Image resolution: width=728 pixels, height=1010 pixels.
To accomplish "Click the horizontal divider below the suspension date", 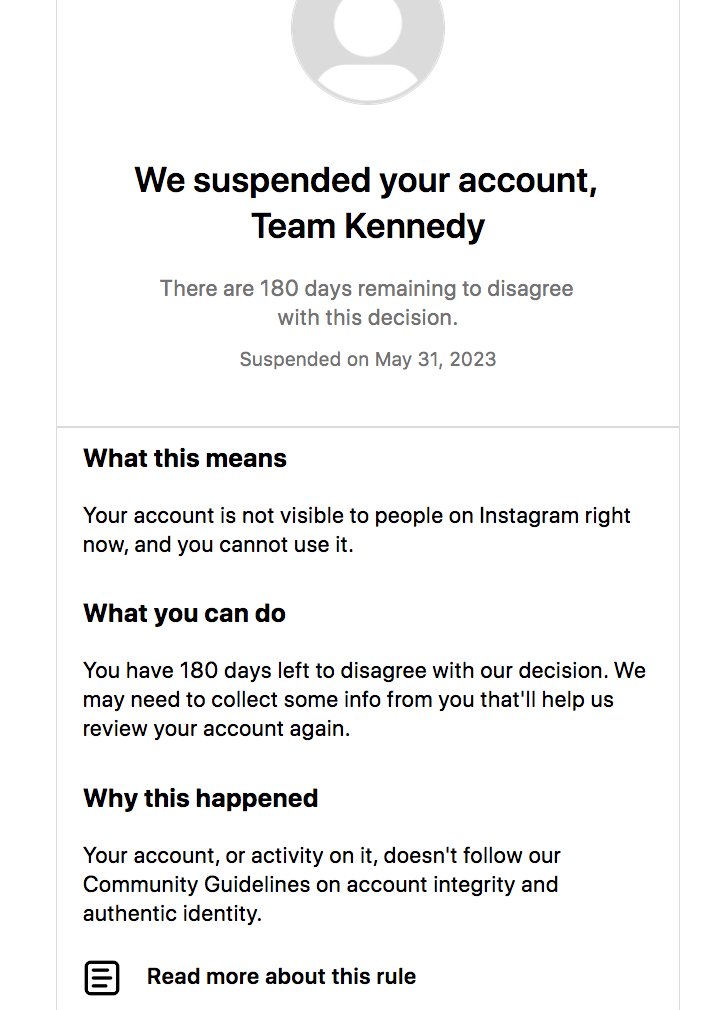I will click(367, 426).
